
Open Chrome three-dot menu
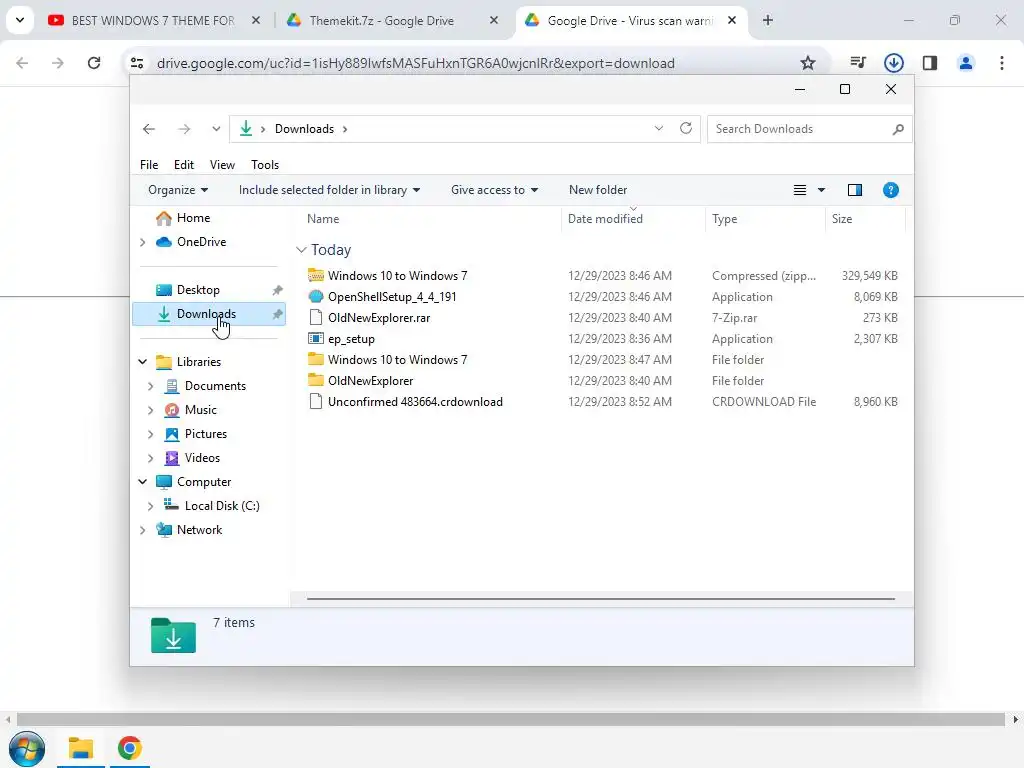click(1002, 63)
